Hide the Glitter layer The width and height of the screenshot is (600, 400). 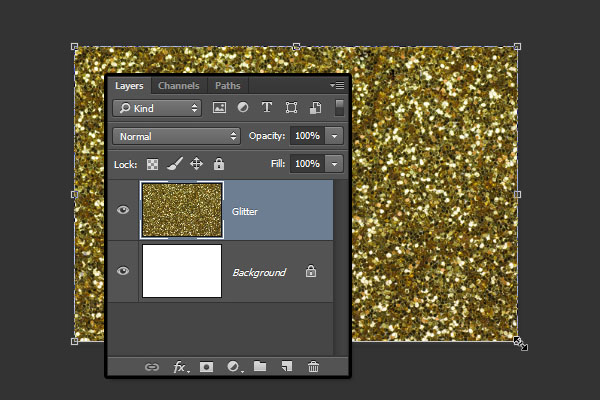[124, 210]
